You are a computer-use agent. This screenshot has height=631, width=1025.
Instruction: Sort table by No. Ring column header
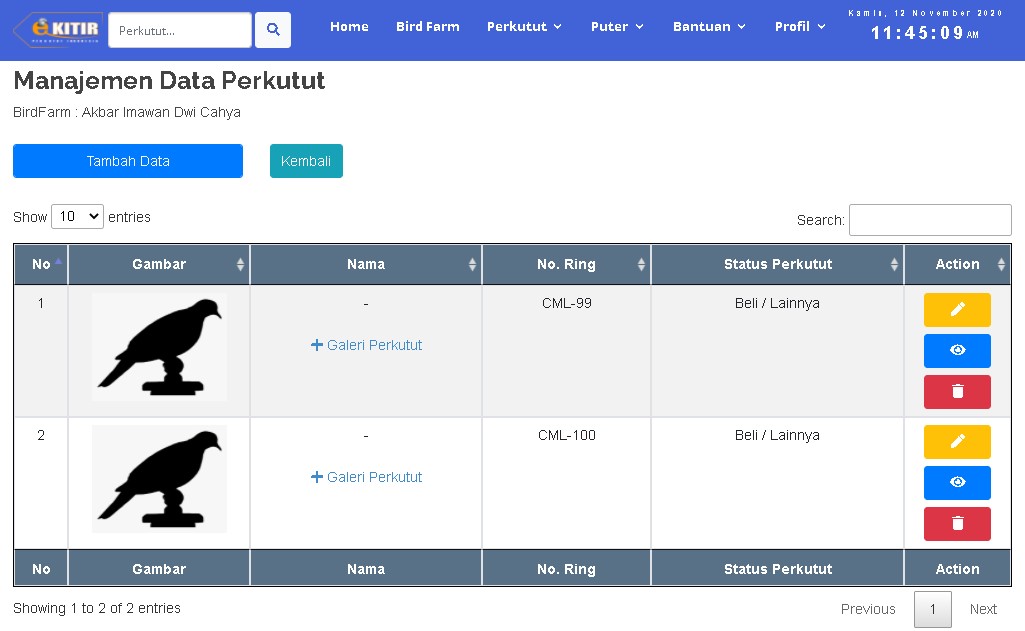566,265
